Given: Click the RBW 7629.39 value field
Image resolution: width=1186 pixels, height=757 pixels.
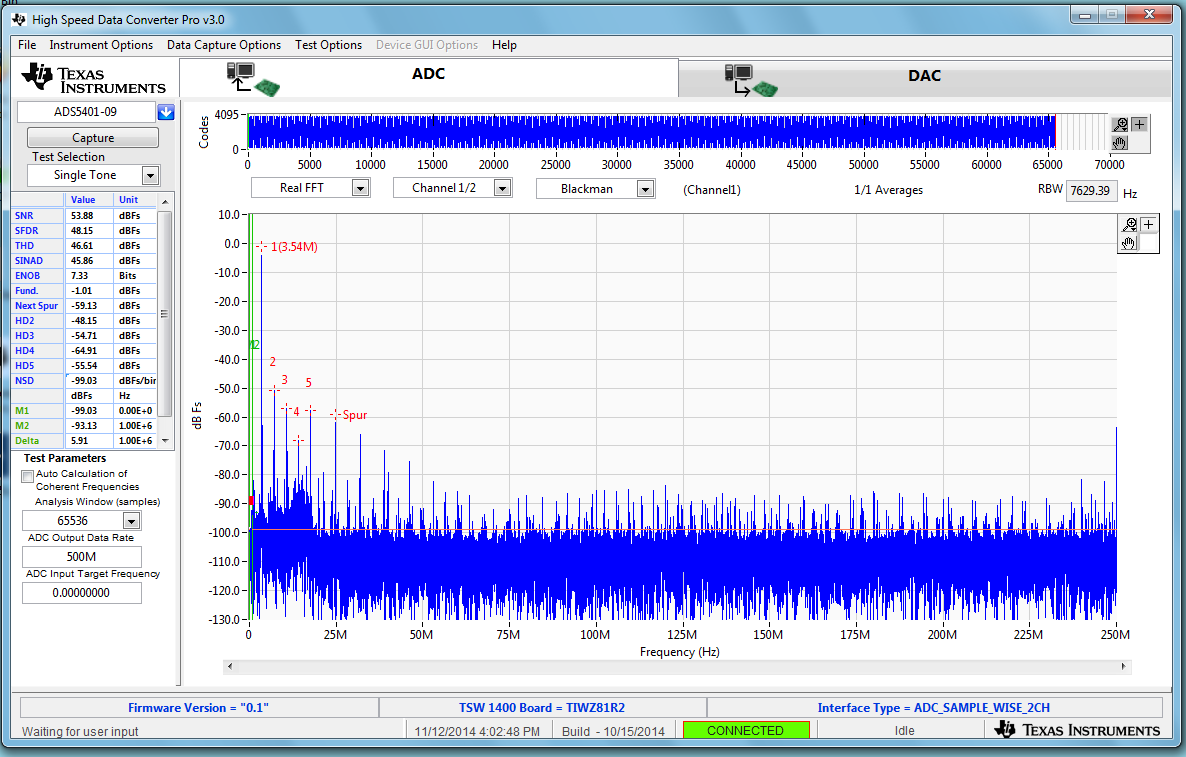Looking at the screenshot, I should coord(1091,191).
